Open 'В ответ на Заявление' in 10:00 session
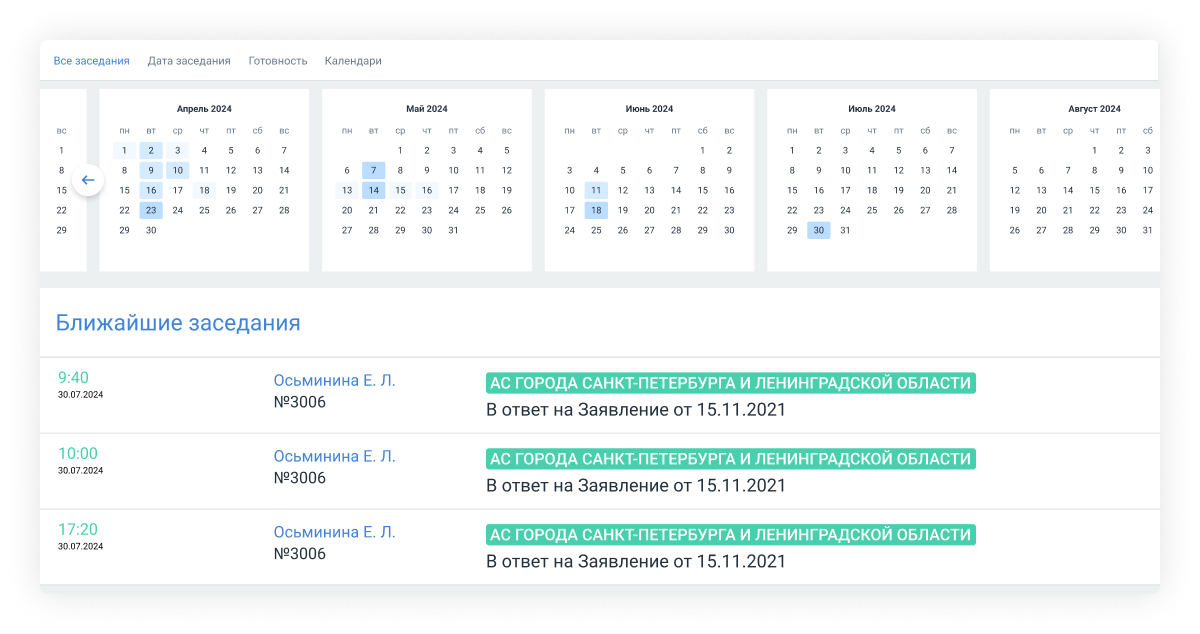Image resolution: width=1200 pixels, height=634 pixels. 636,486
